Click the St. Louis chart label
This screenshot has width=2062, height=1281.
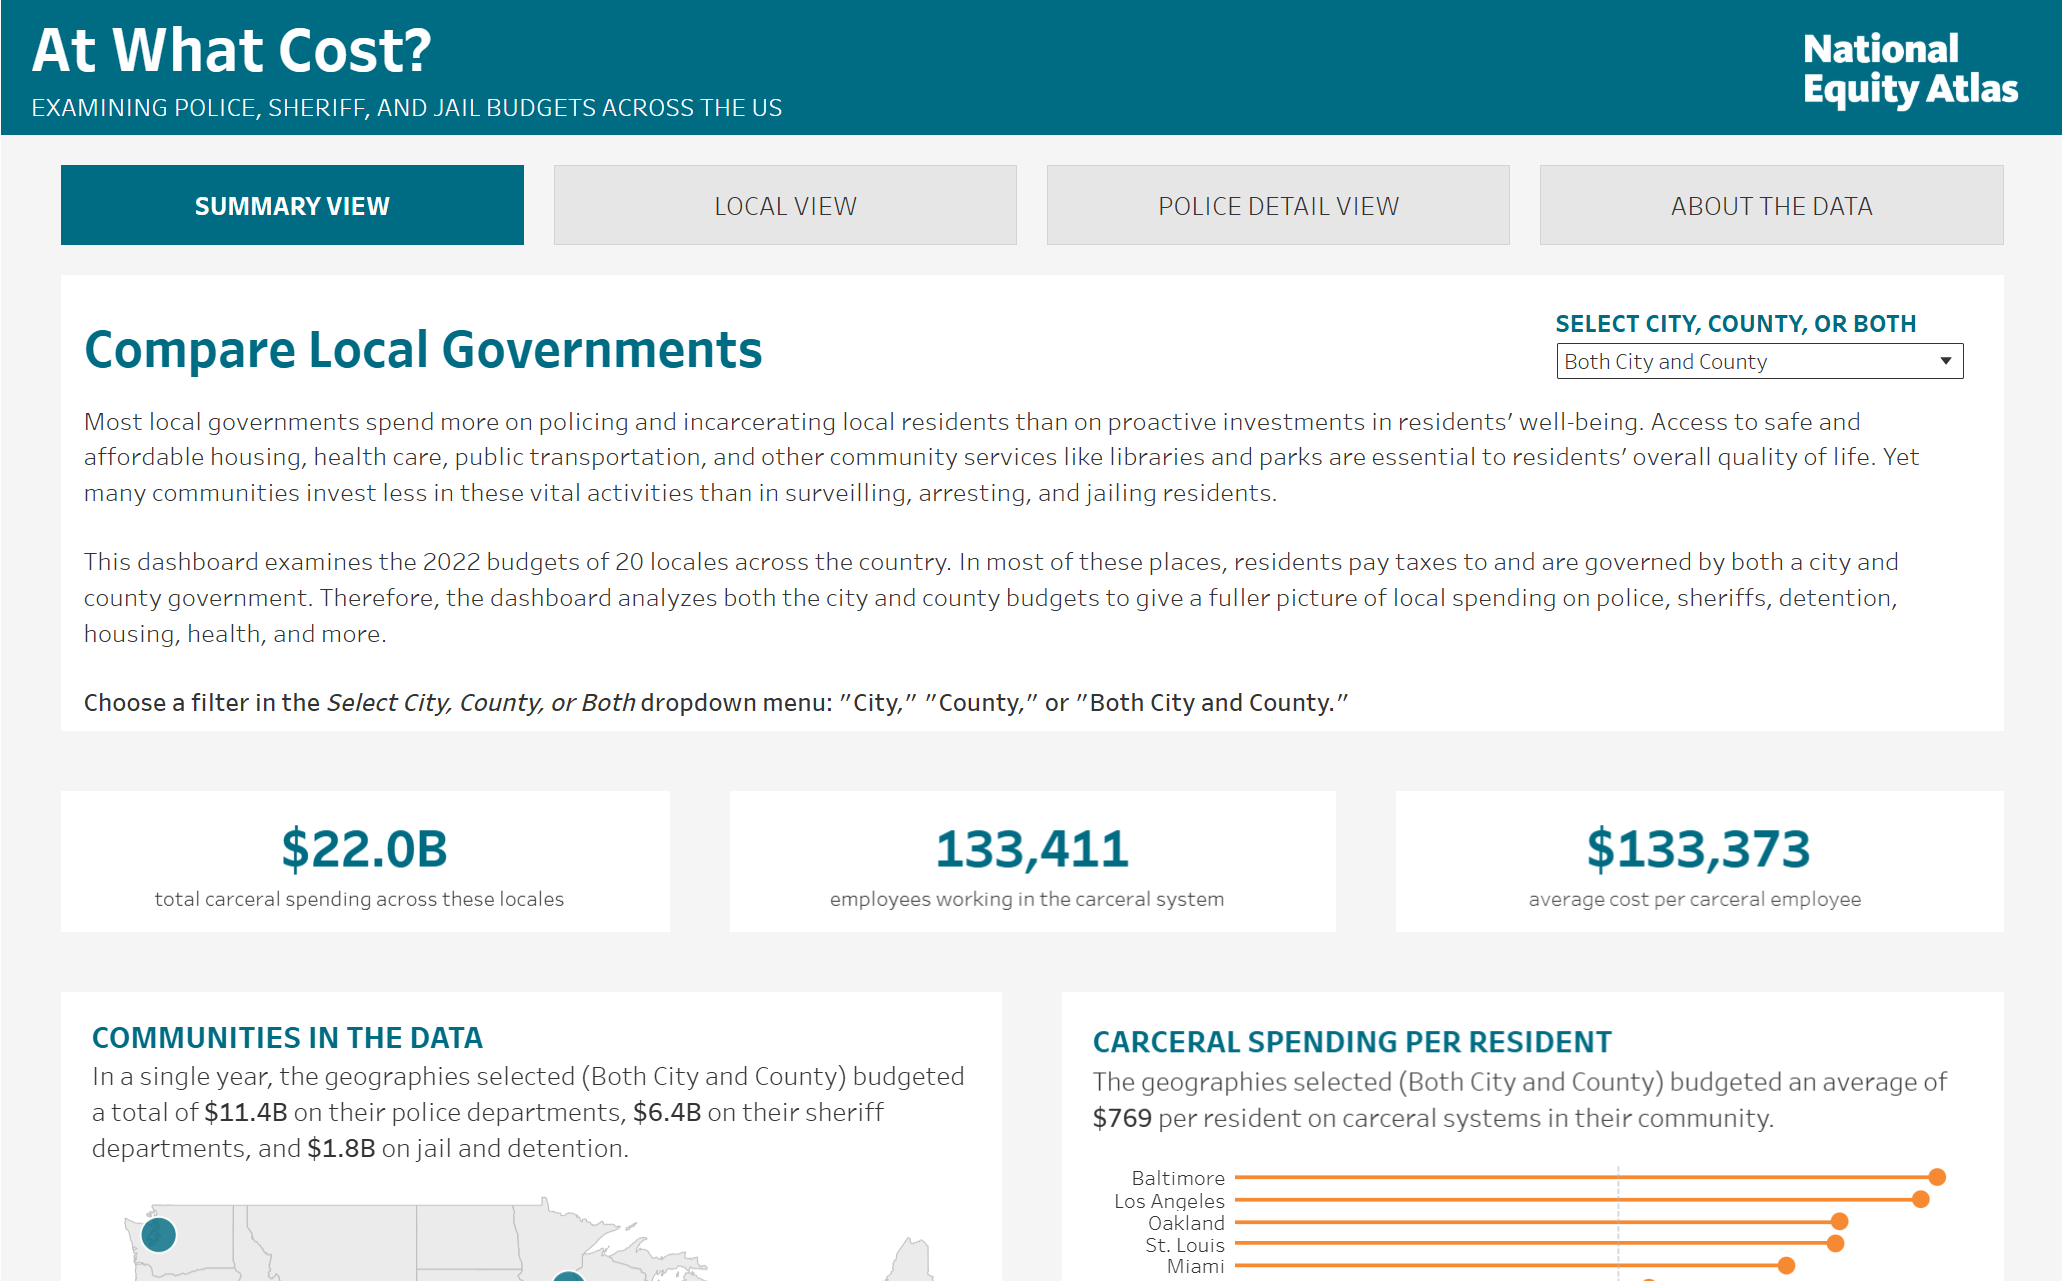pyautogui.click(x=1184, y=1245)
